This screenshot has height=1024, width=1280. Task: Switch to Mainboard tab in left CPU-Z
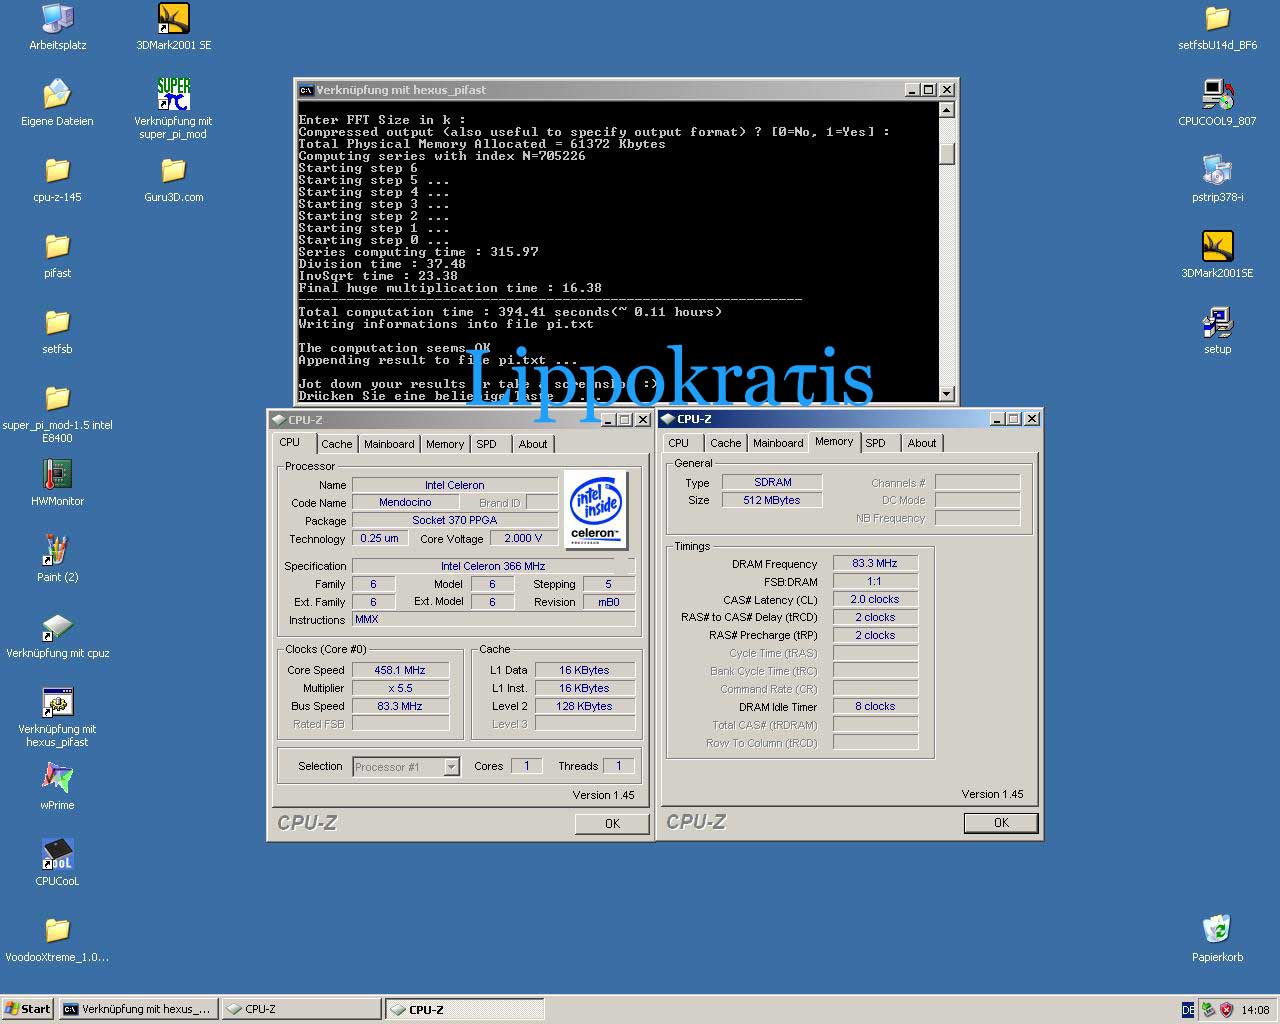pyautogui.click(x=389, y=444)
